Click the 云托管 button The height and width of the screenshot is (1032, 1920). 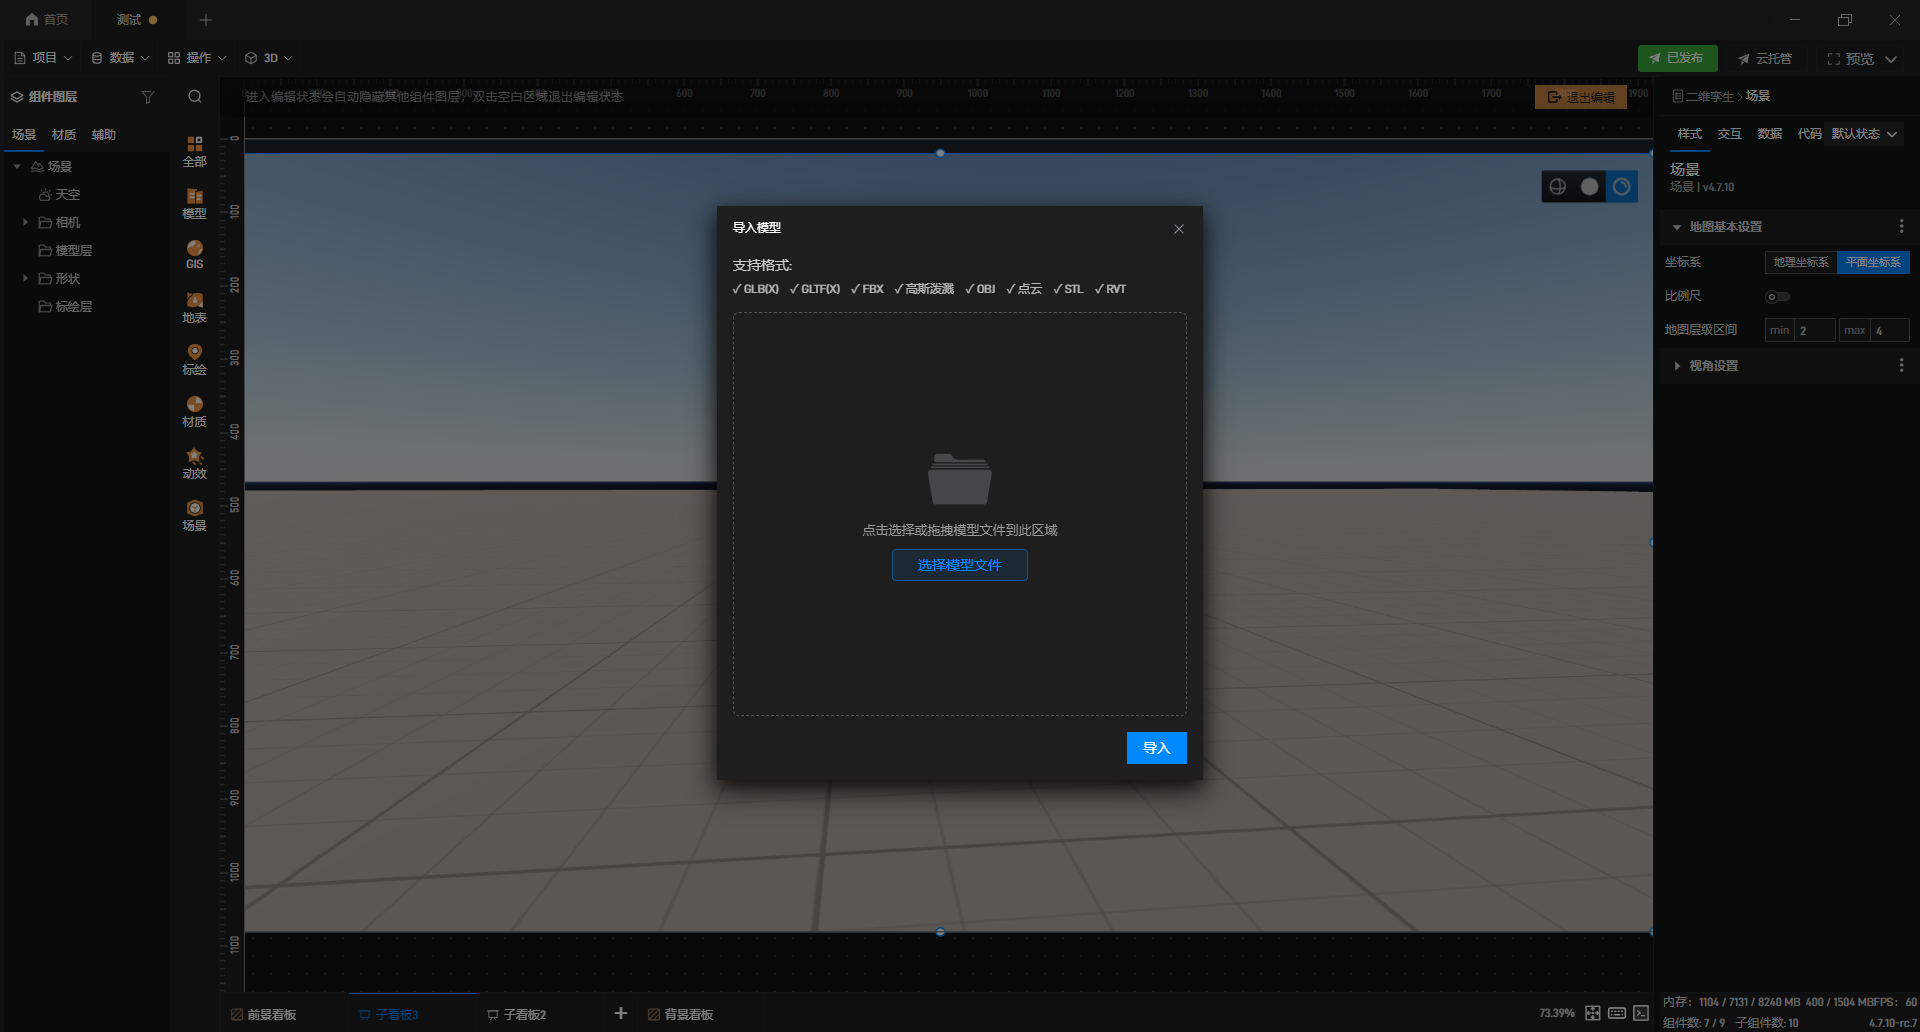(x=1765, y=59)
